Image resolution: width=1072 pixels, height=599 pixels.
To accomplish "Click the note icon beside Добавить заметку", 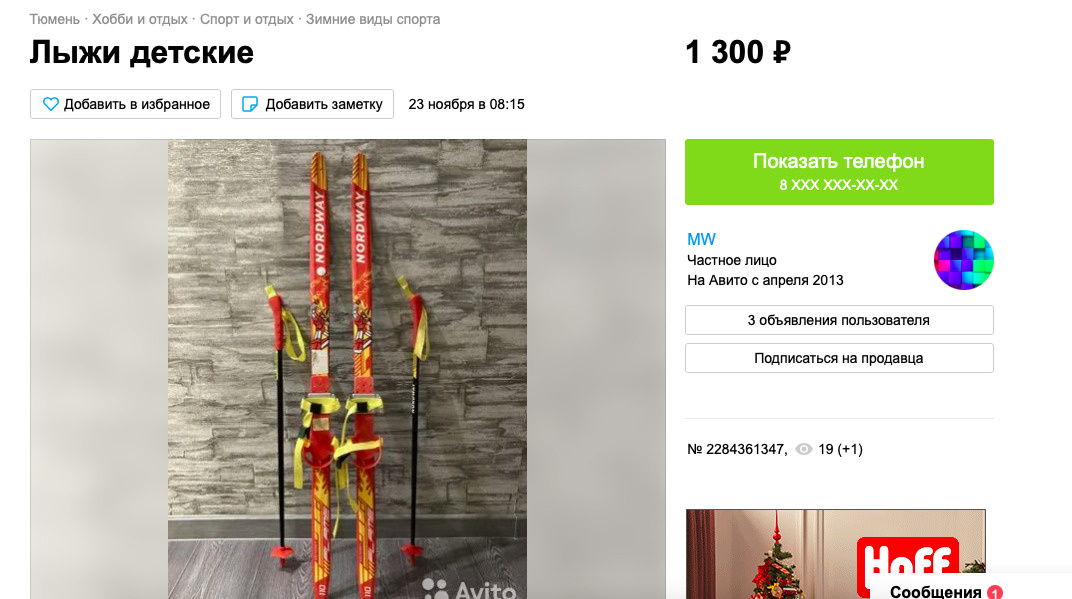I will coord(250,104).
